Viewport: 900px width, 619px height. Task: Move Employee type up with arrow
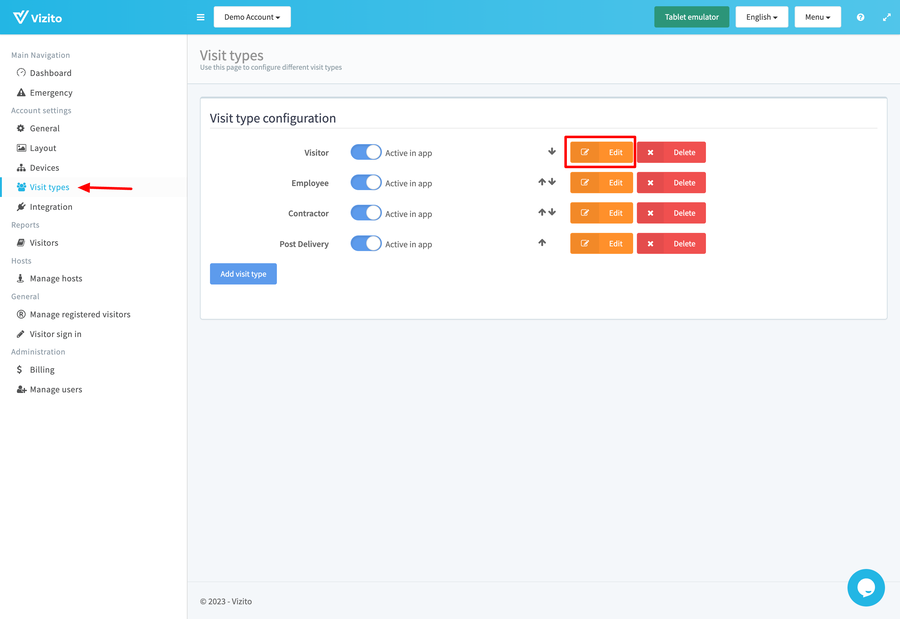click(542, 183)
